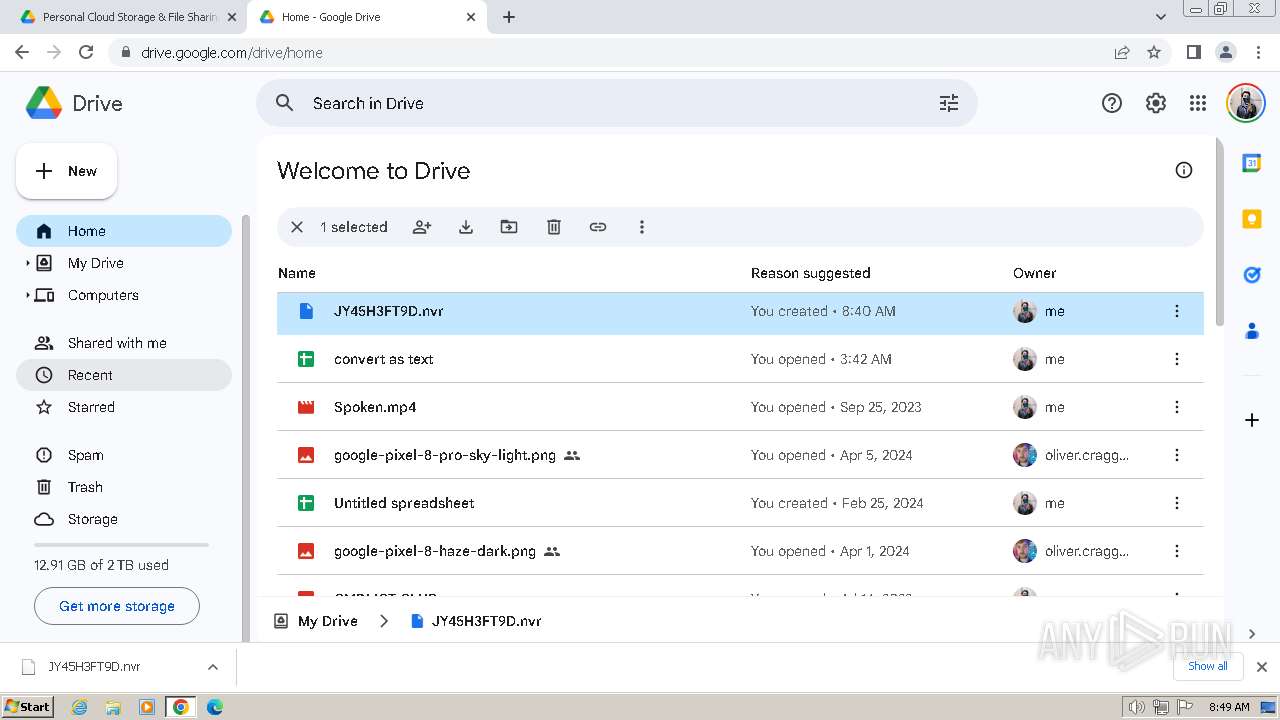Open Contacts side panel icon

coord(1252,331)
